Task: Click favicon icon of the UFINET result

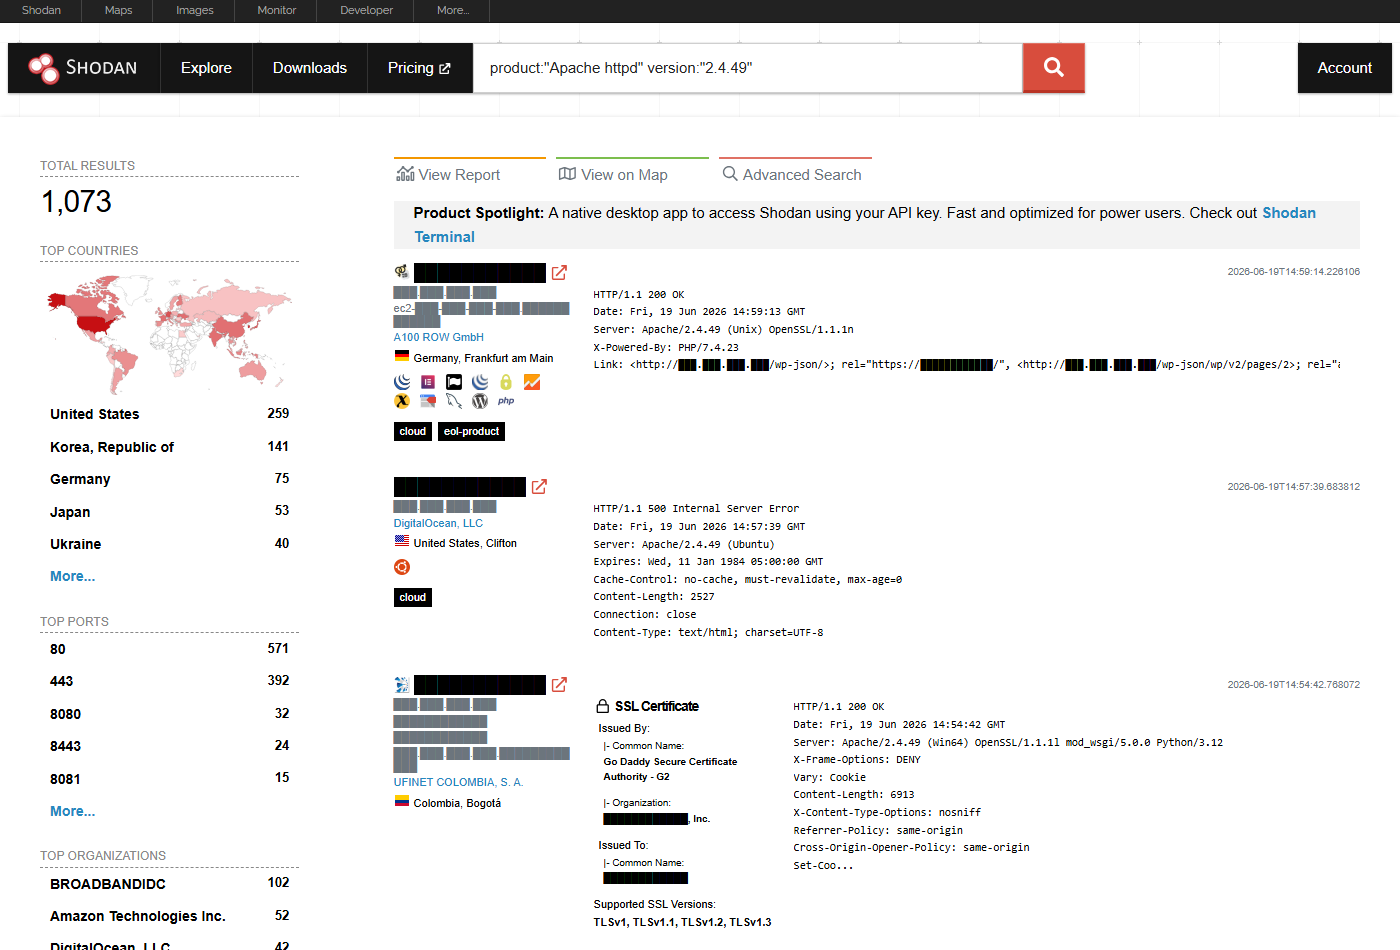Action: (x=402, y=685)
